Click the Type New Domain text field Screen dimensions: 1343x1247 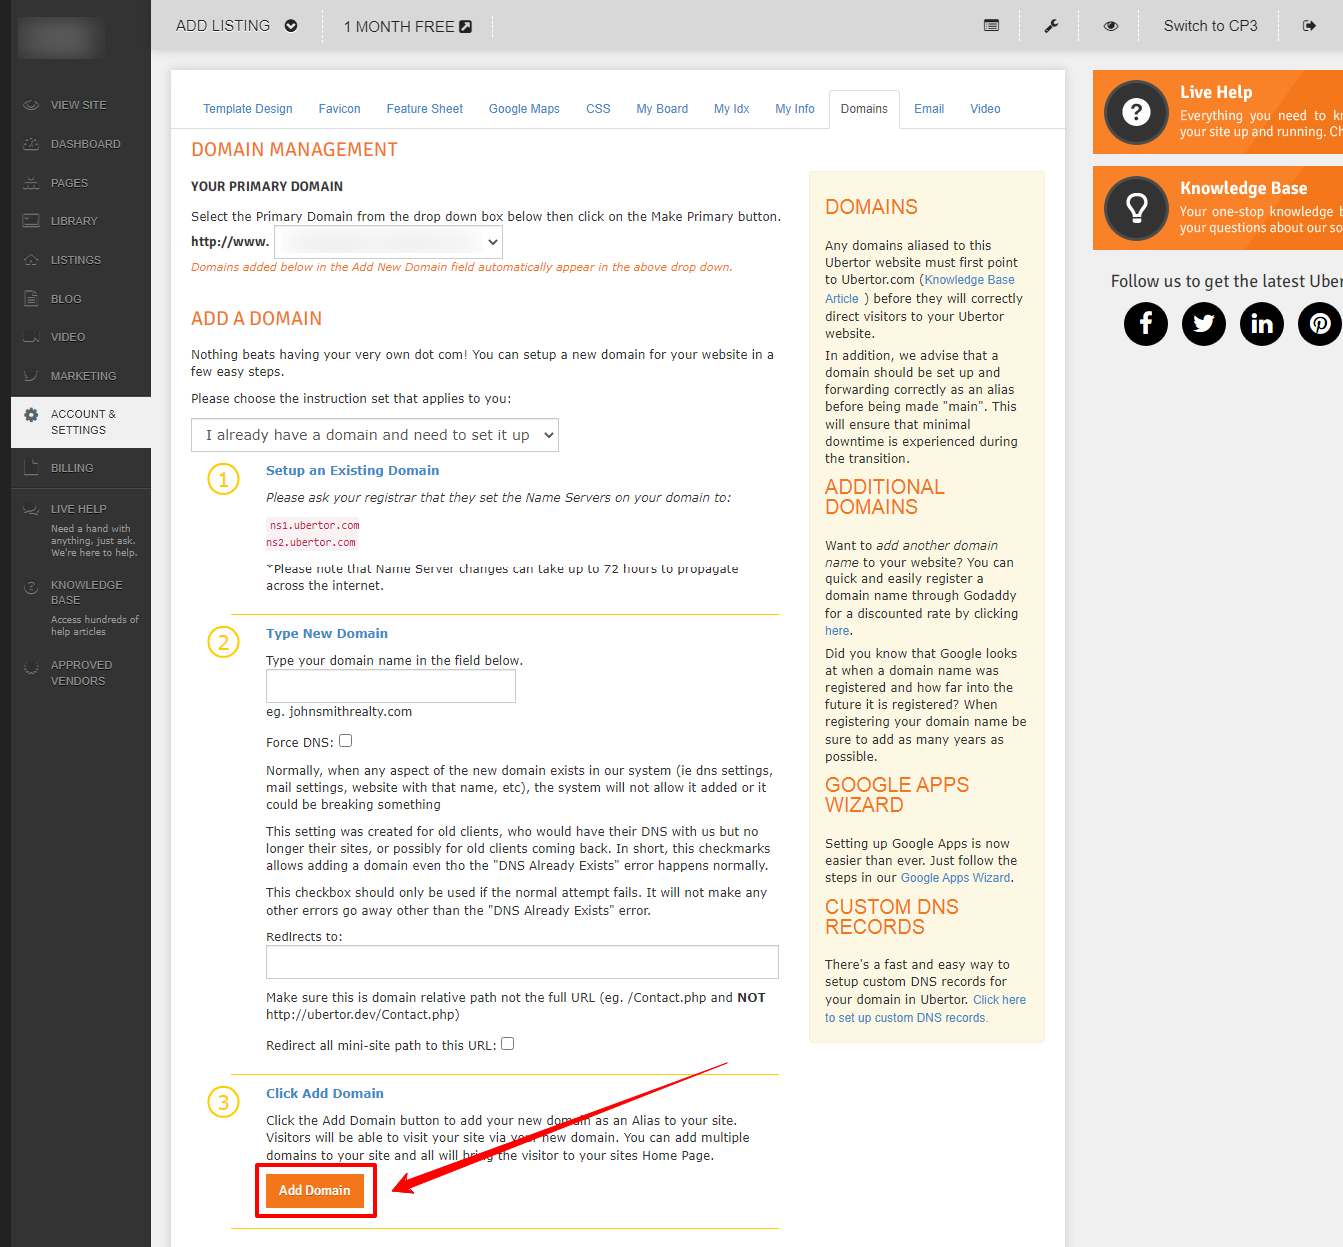click(391, 686)
